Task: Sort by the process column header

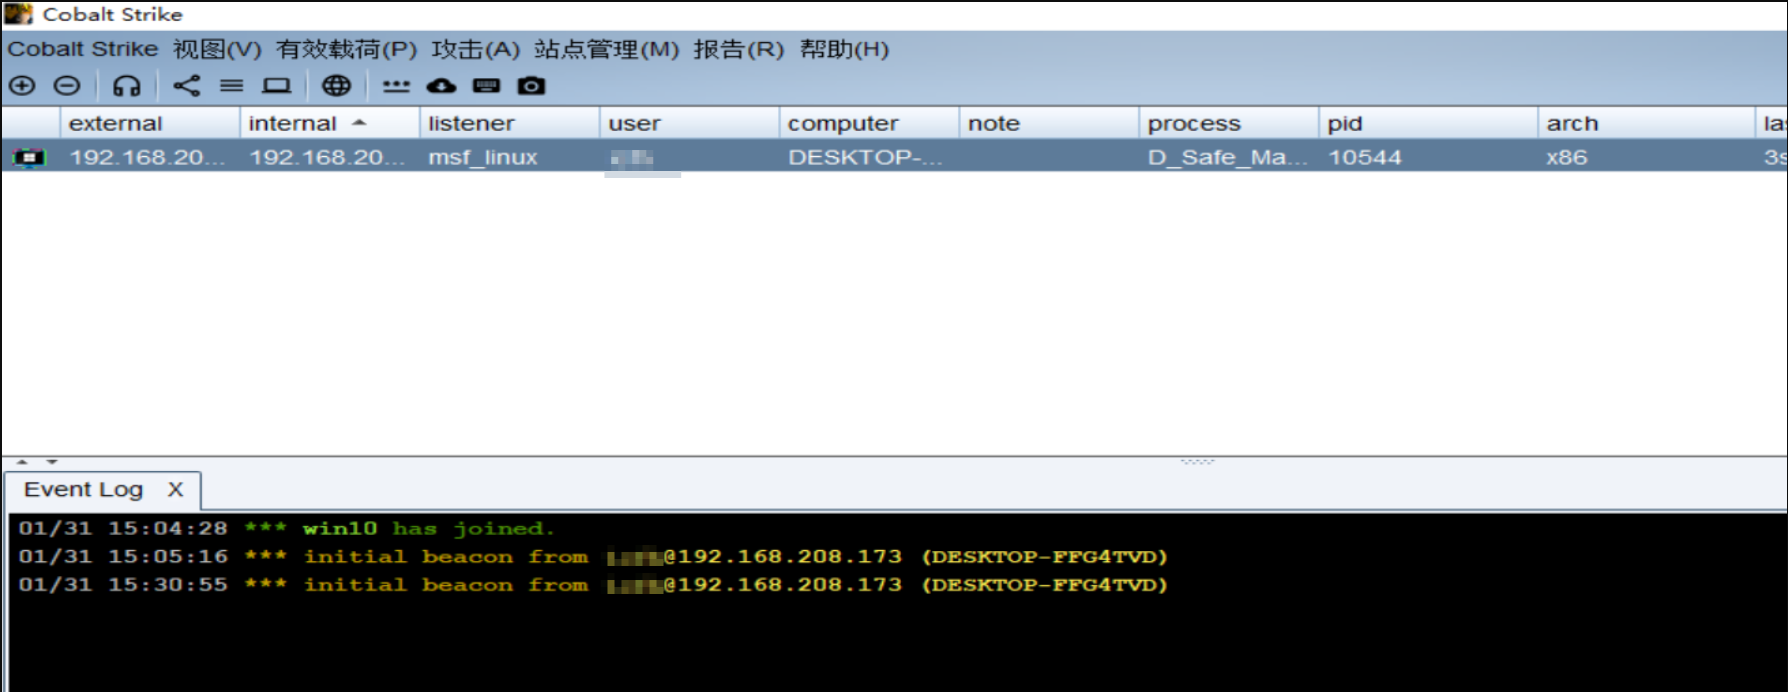Action: (1229, 123)
